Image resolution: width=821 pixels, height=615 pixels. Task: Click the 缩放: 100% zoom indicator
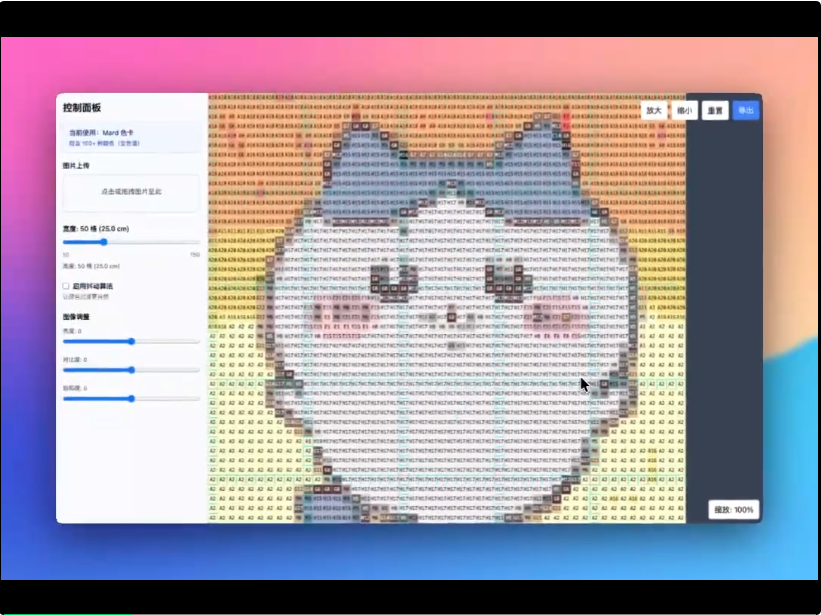tap(734, 509)
